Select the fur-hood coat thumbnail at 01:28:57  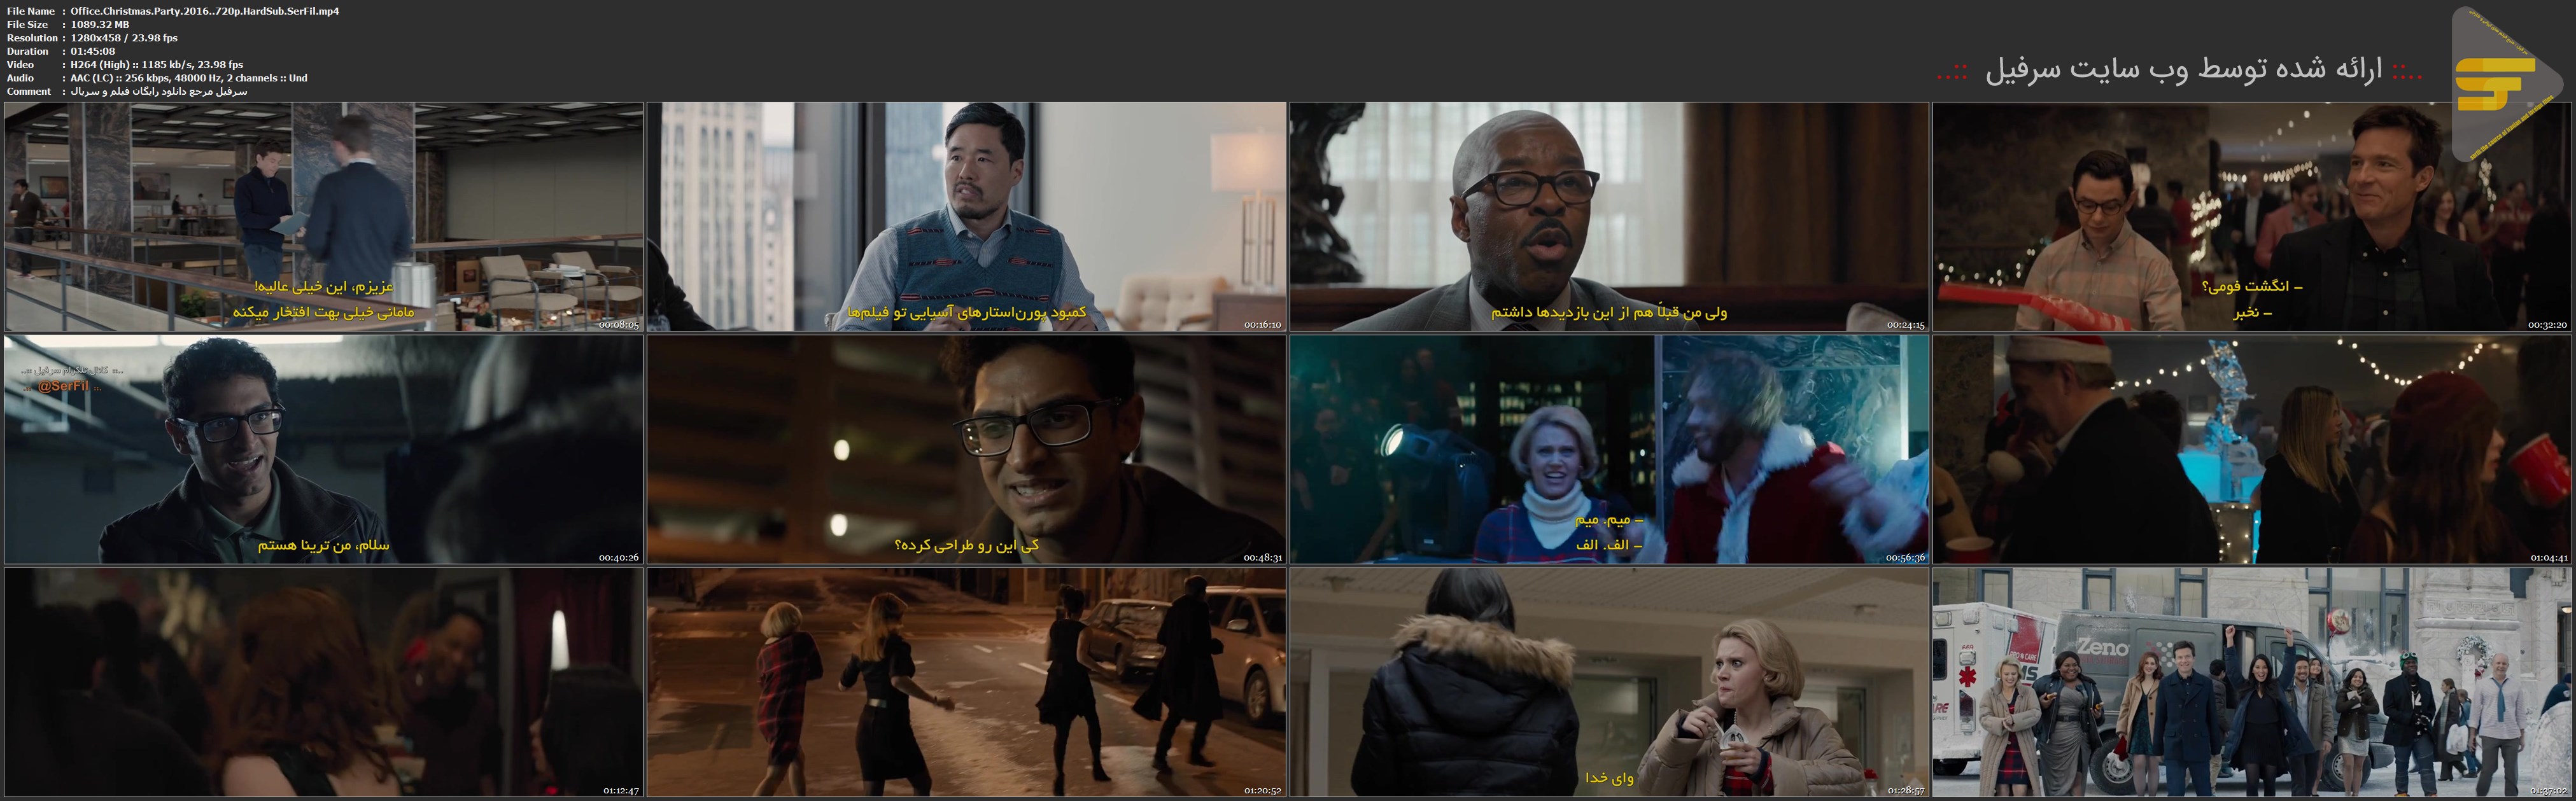(1608, 682)
